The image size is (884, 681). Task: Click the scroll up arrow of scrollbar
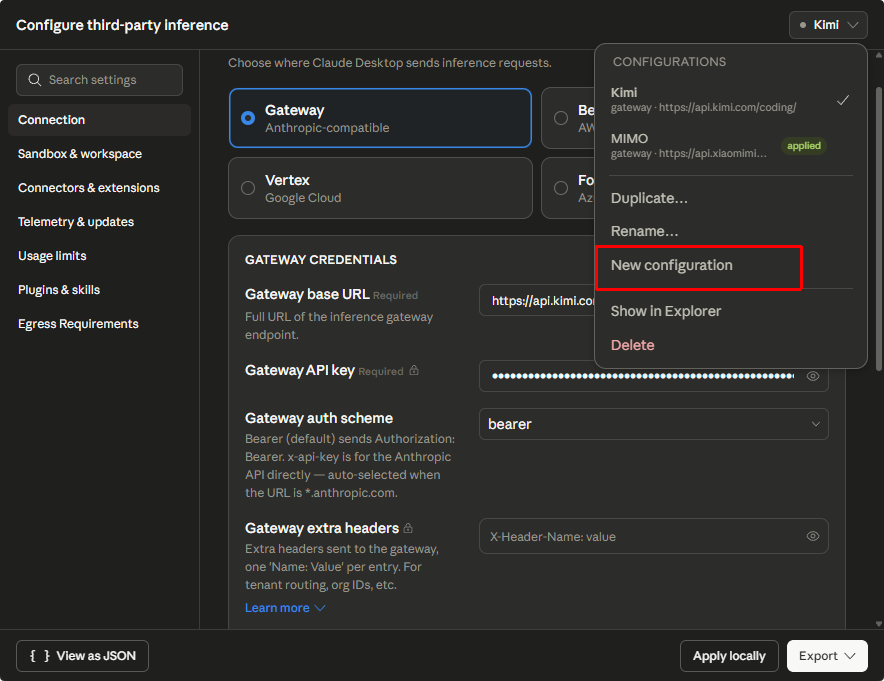[878, 55]
